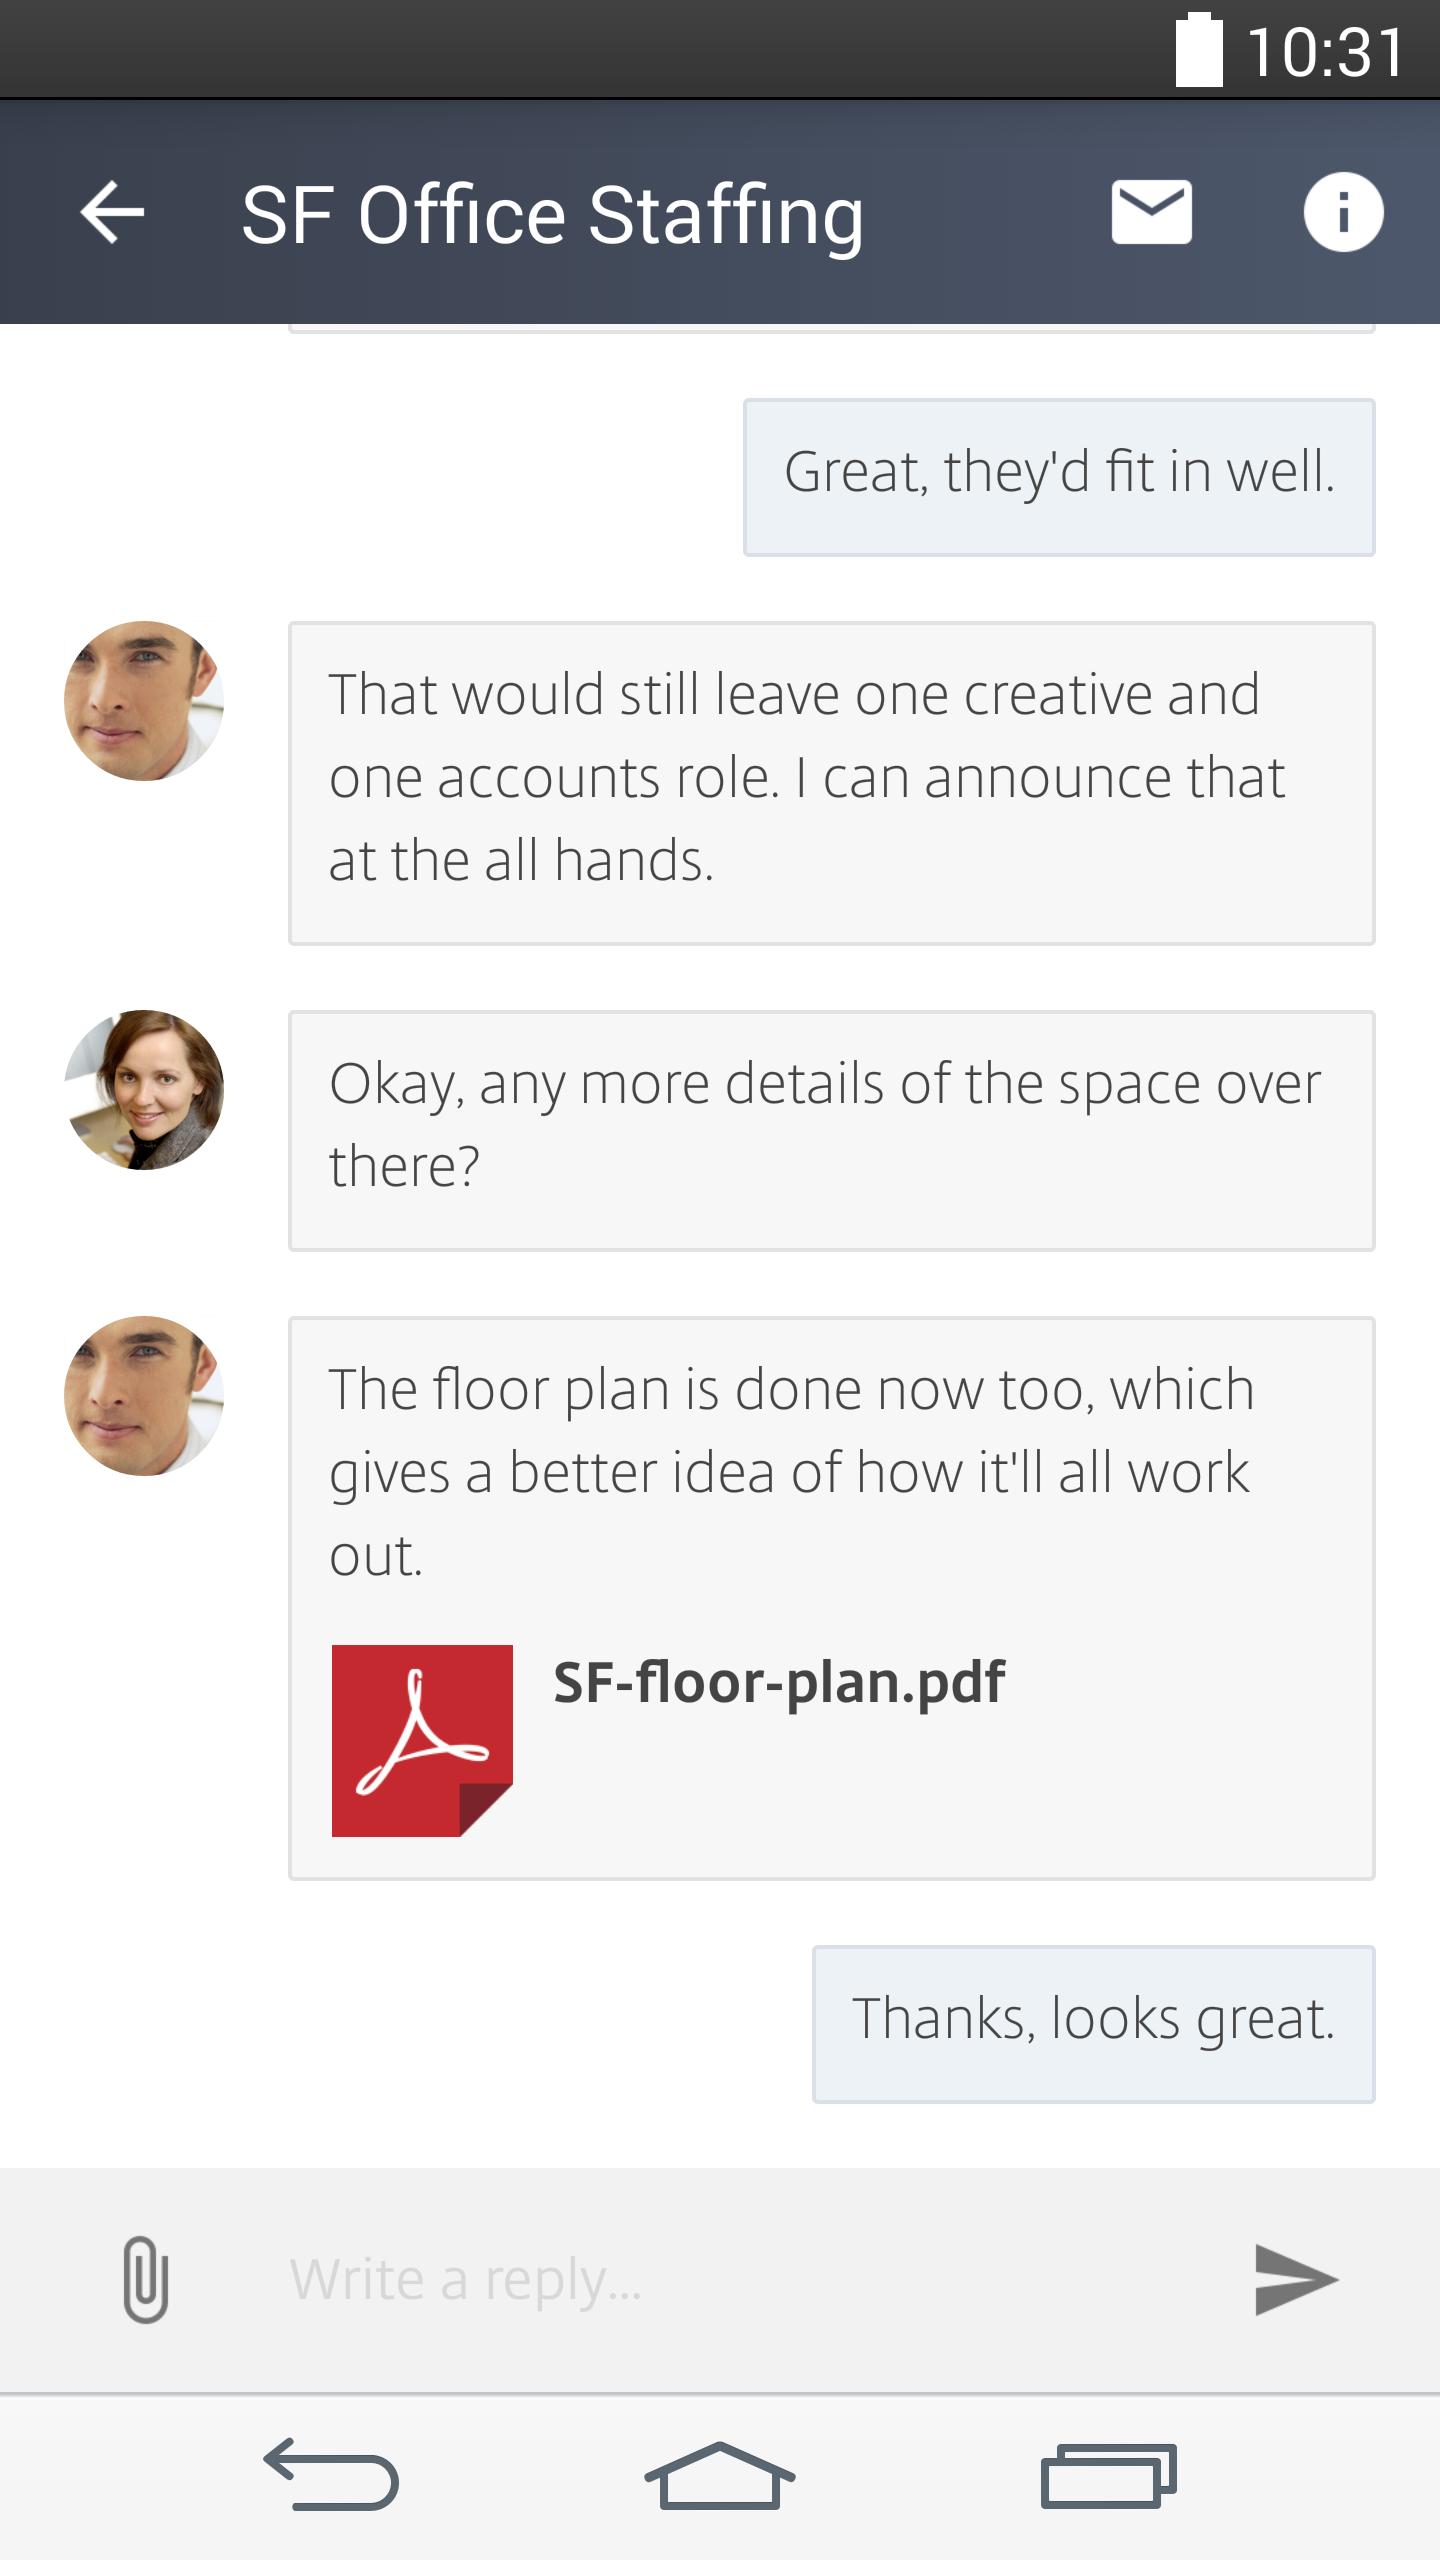Viewport: 1440px width, 2560px height.
Task: Tap the man's avatar beside the accounts role message
Action: 144,701
